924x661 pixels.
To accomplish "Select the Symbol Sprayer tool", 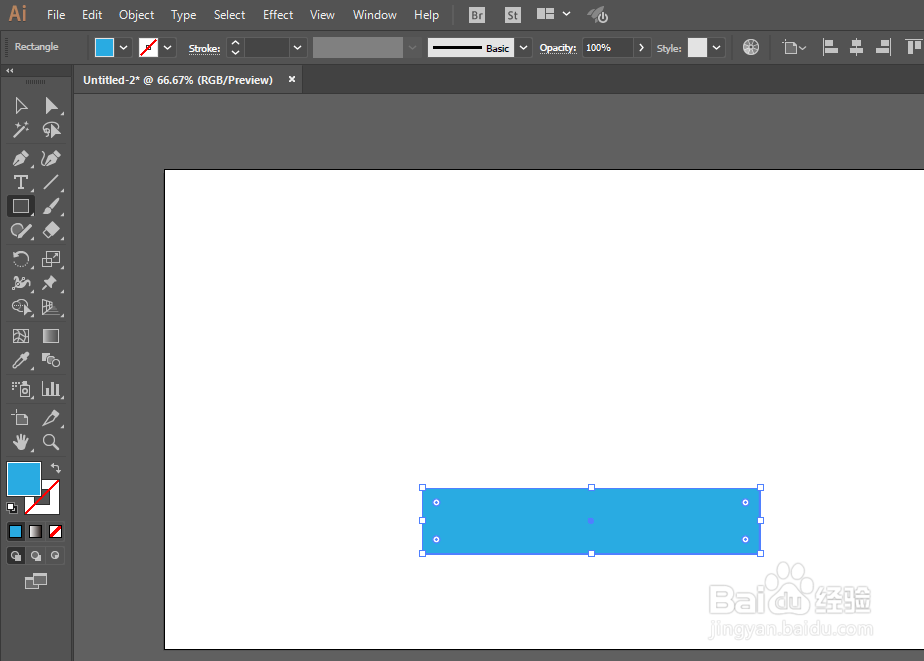I will pos(21,389).
